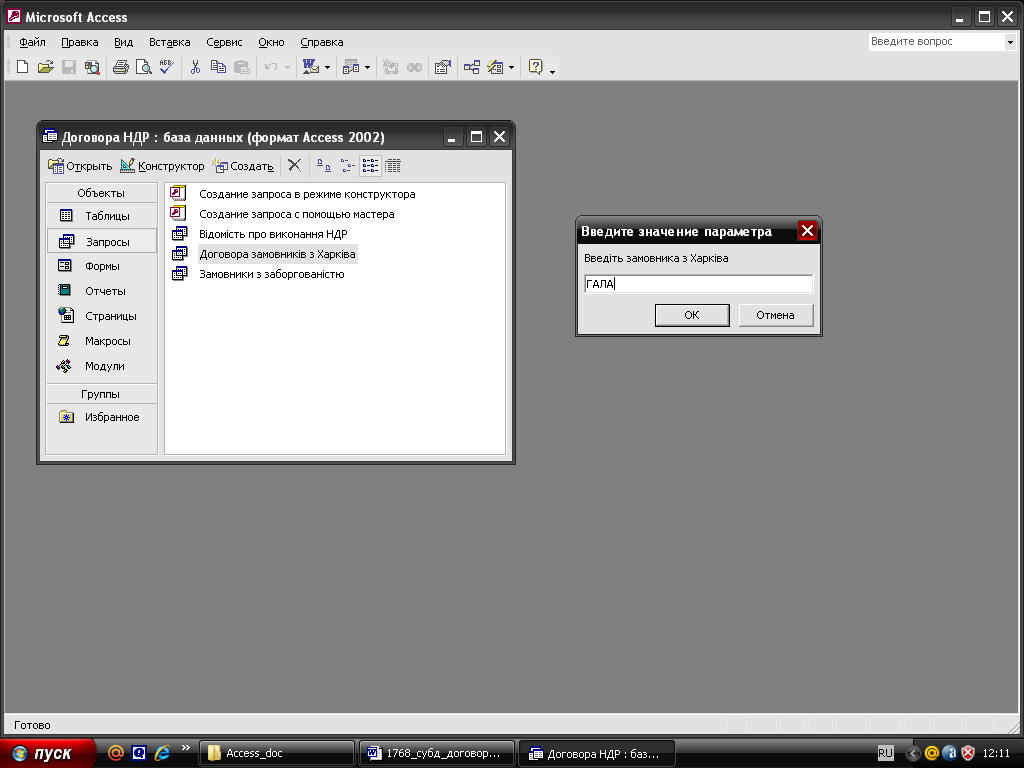
Task: Click the Copy toolbar icon
Action: click(x=218, y=67)
